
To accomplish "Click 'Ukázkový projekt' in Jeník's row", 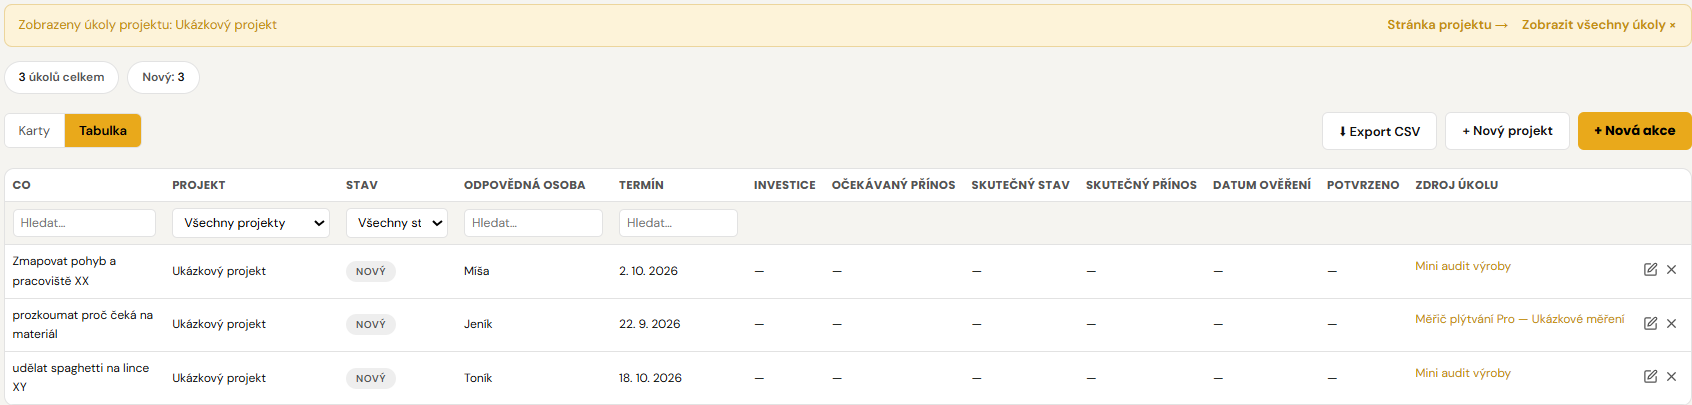I will tap(219, 324).
